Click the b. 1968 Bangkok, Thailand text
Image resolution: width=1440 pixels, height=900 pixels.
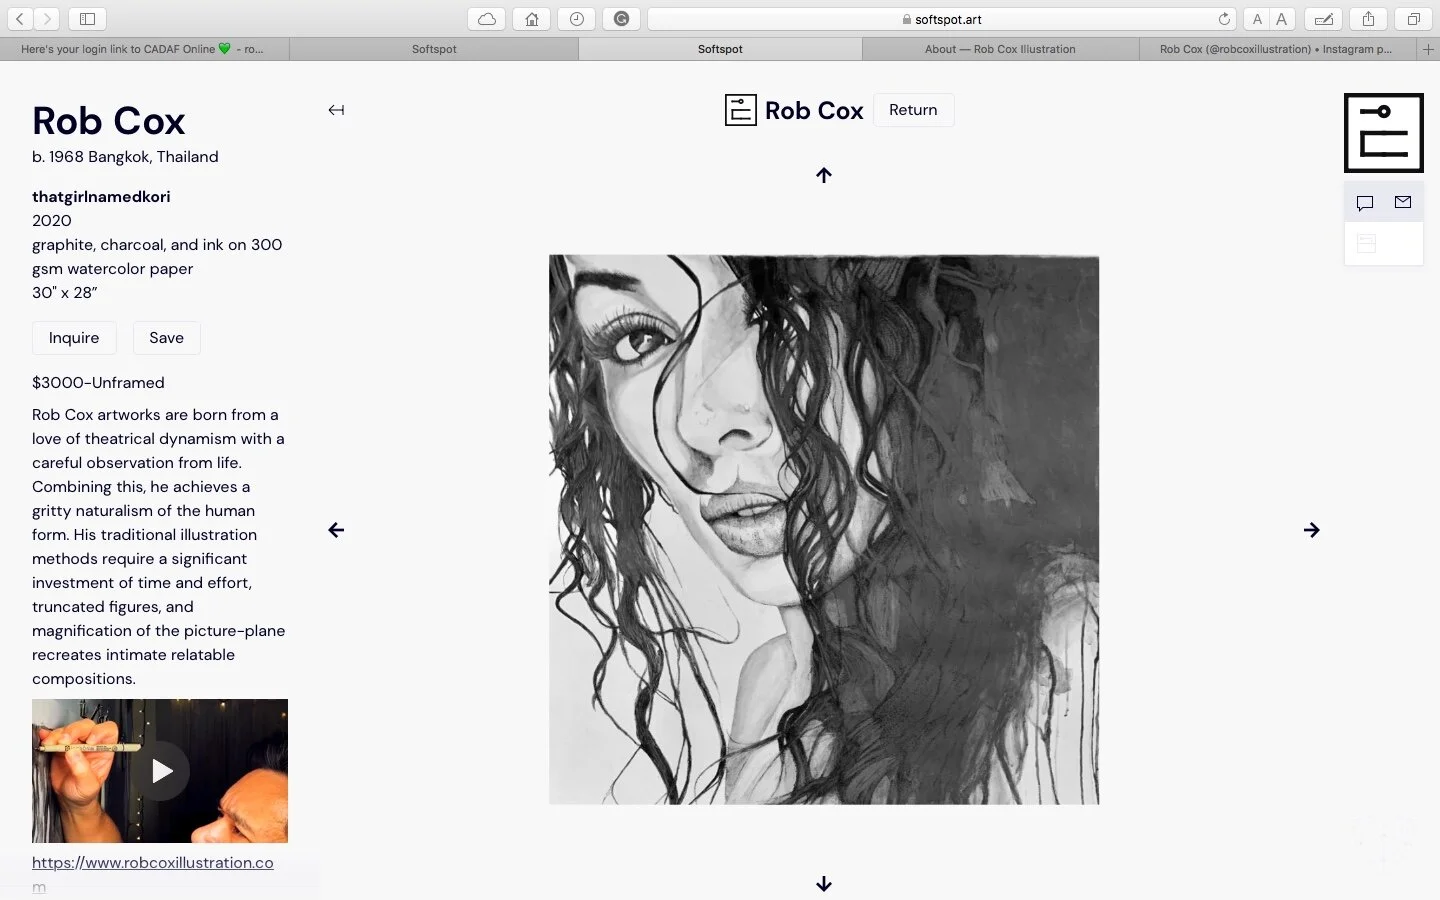125,157
